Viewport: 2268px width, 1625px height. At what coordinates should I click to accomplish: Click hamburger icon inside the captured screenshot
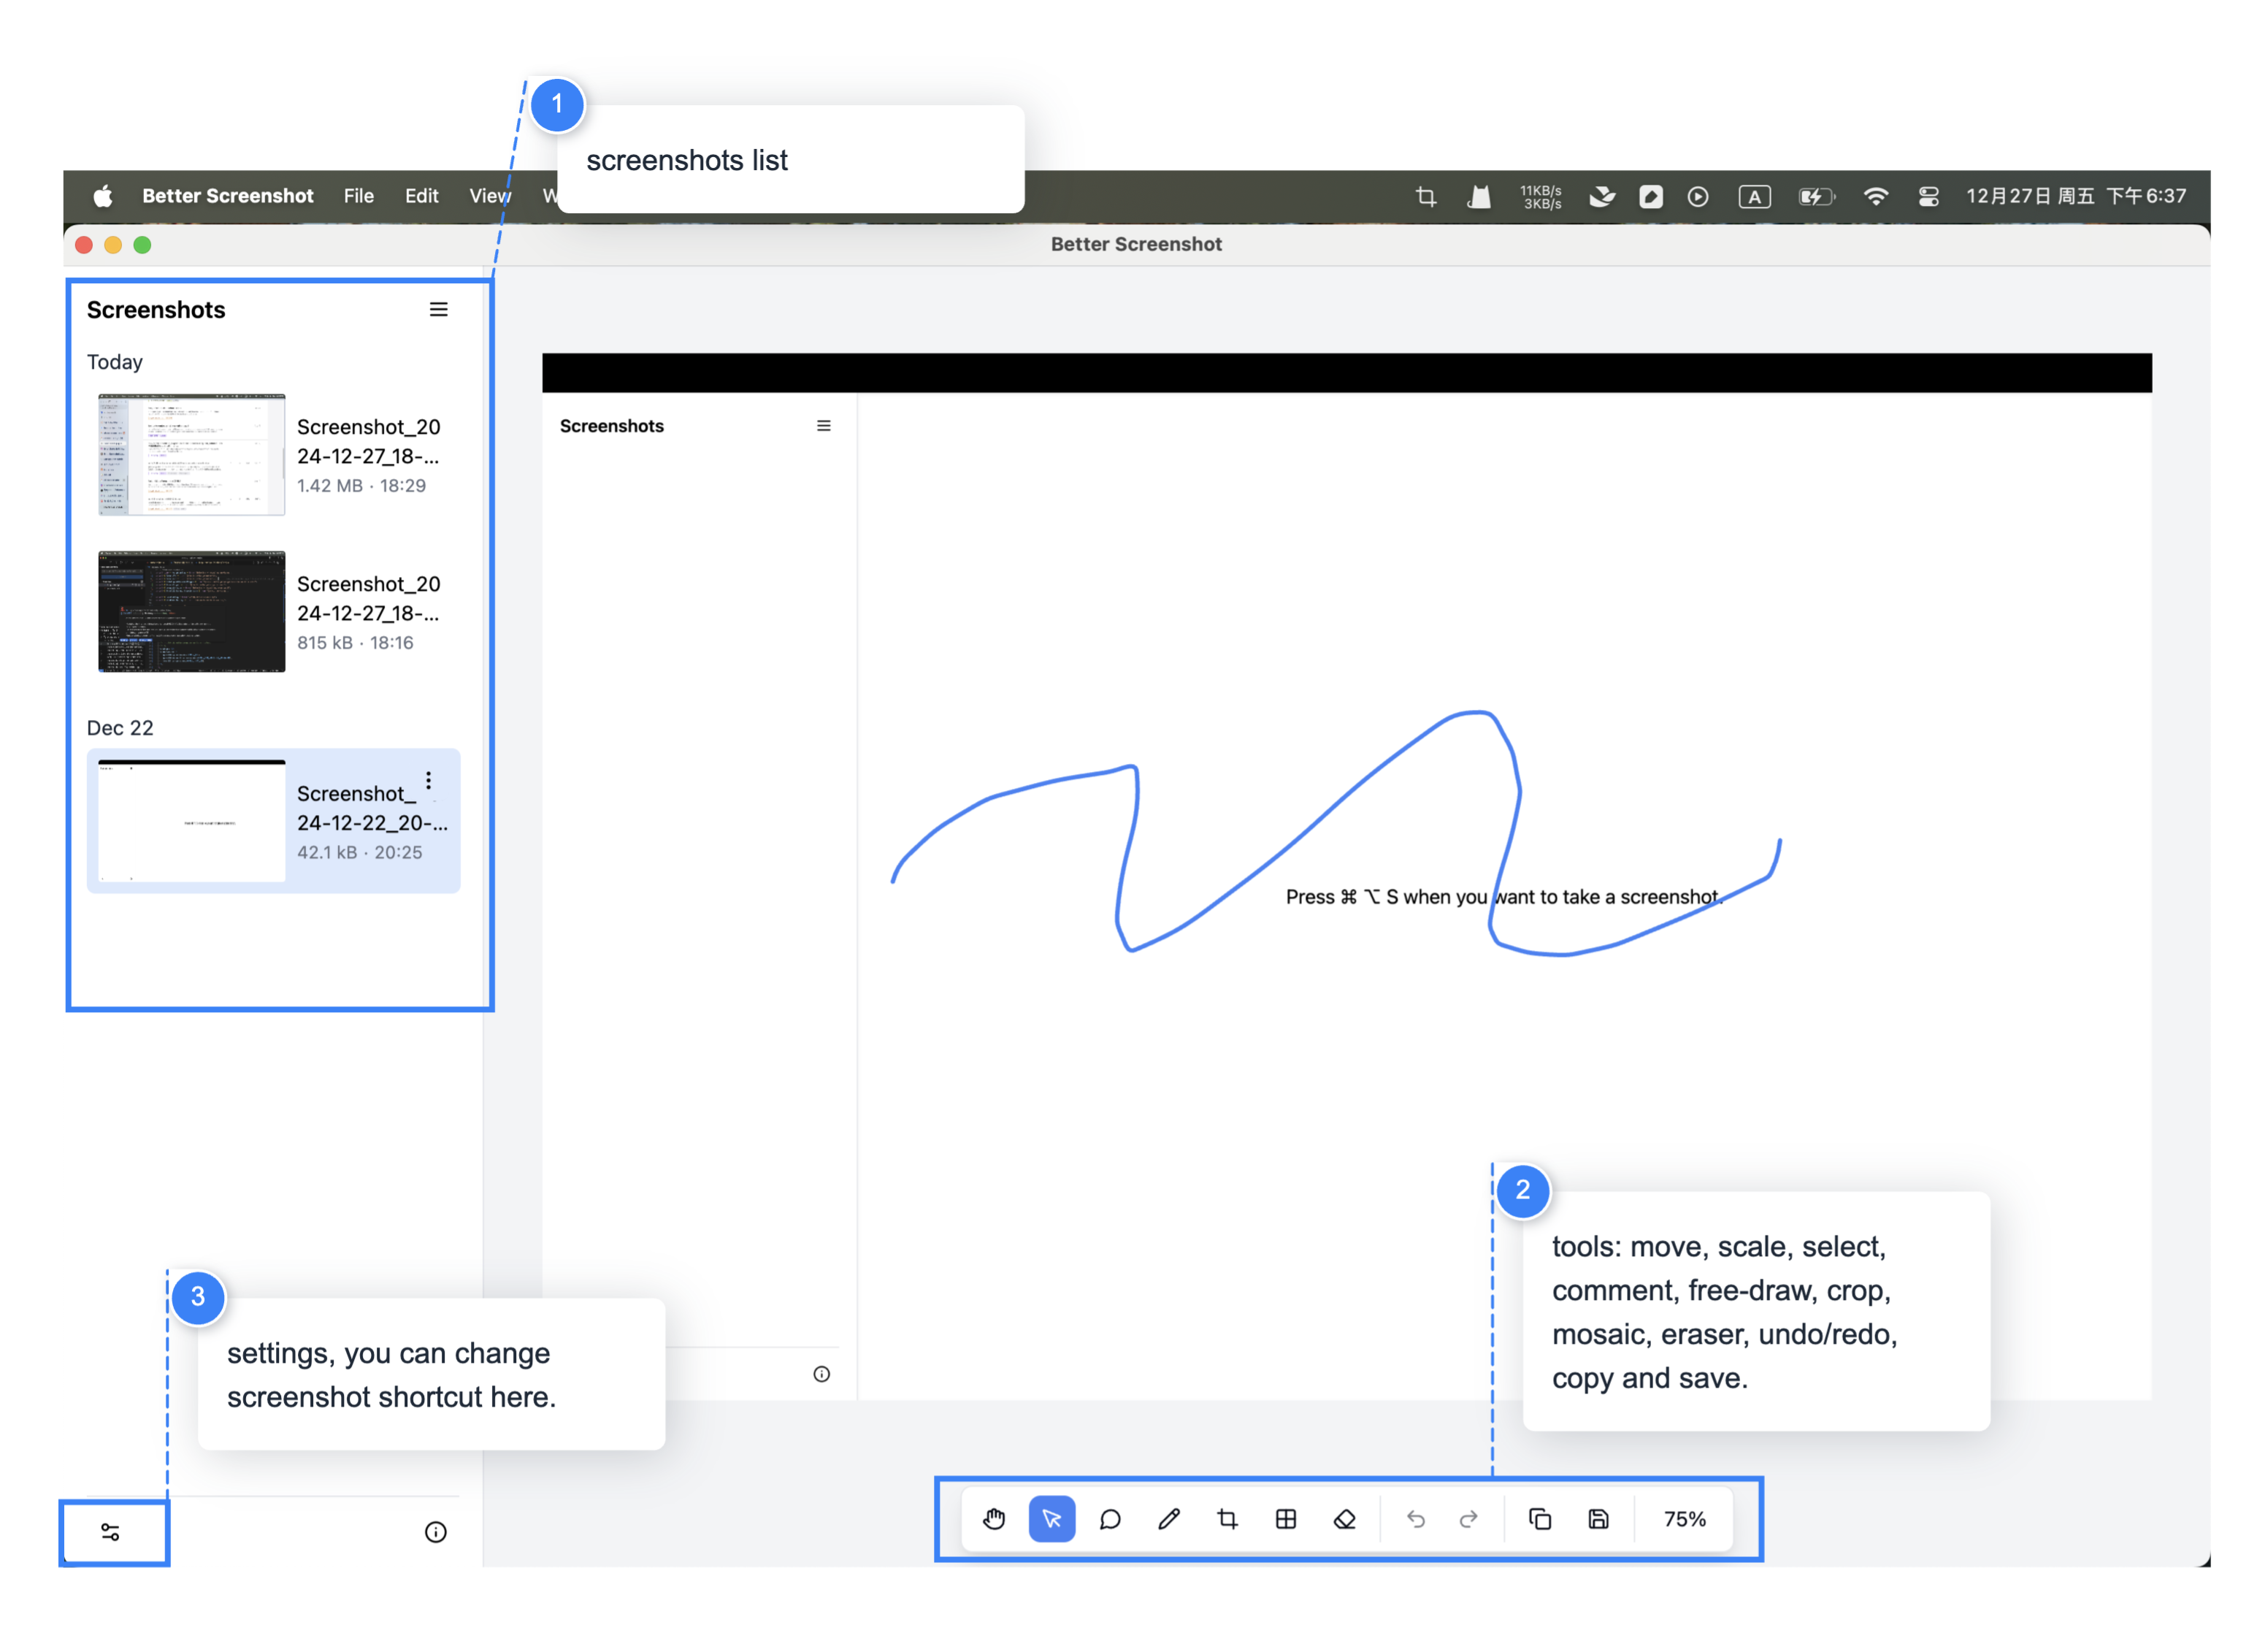(824, 426)
